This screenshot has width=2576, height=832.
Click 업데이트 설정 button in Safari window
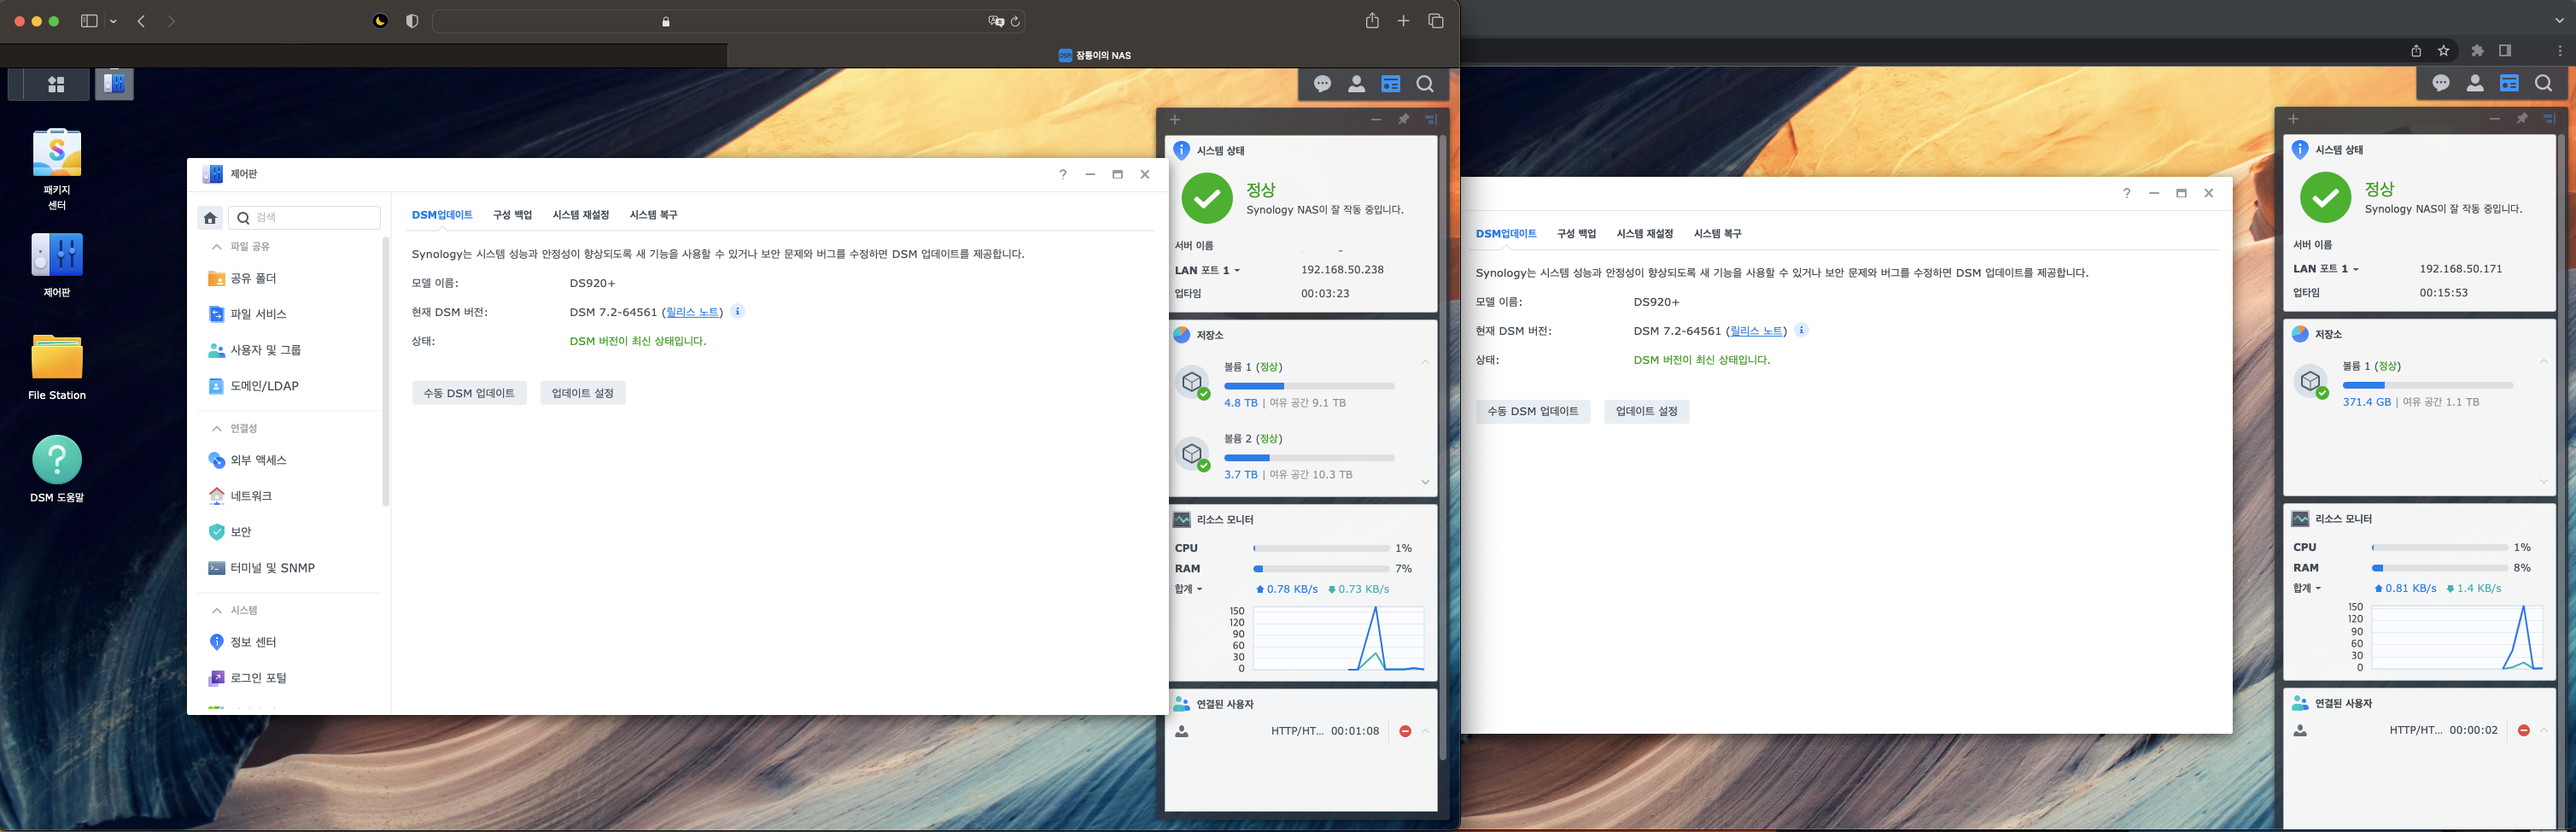click(583, 393)
